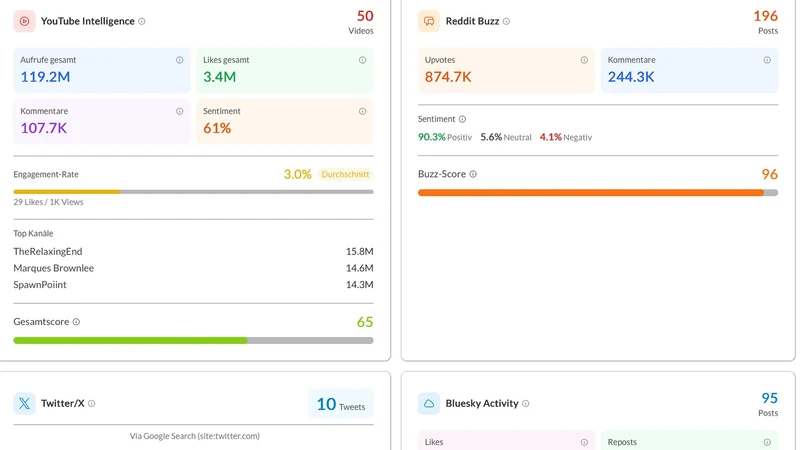800x450 pixels.
Task: Click the green Gesamtscore progress bar
Action: coord(193,340)
